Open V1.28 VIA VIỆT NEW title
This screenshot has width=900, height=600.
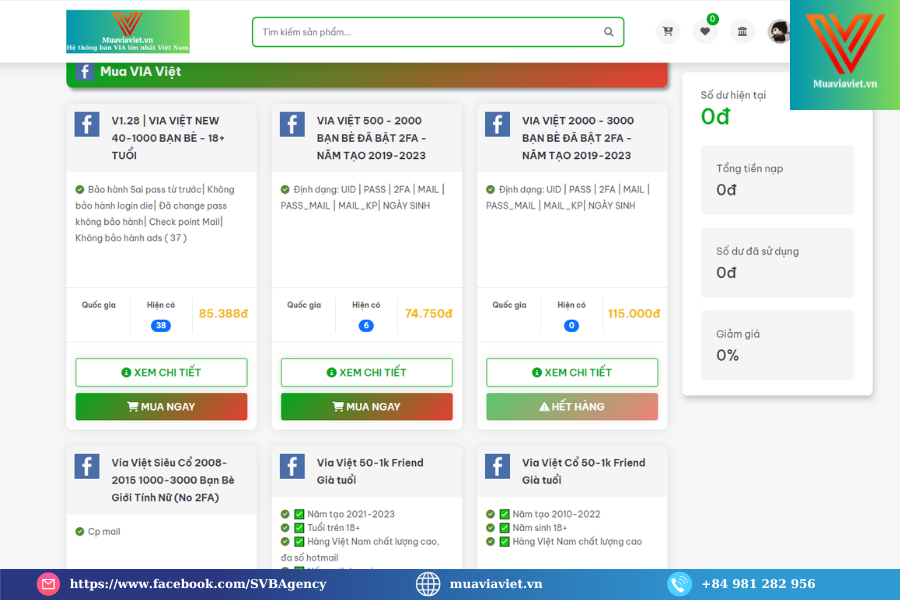pos(169,138)
